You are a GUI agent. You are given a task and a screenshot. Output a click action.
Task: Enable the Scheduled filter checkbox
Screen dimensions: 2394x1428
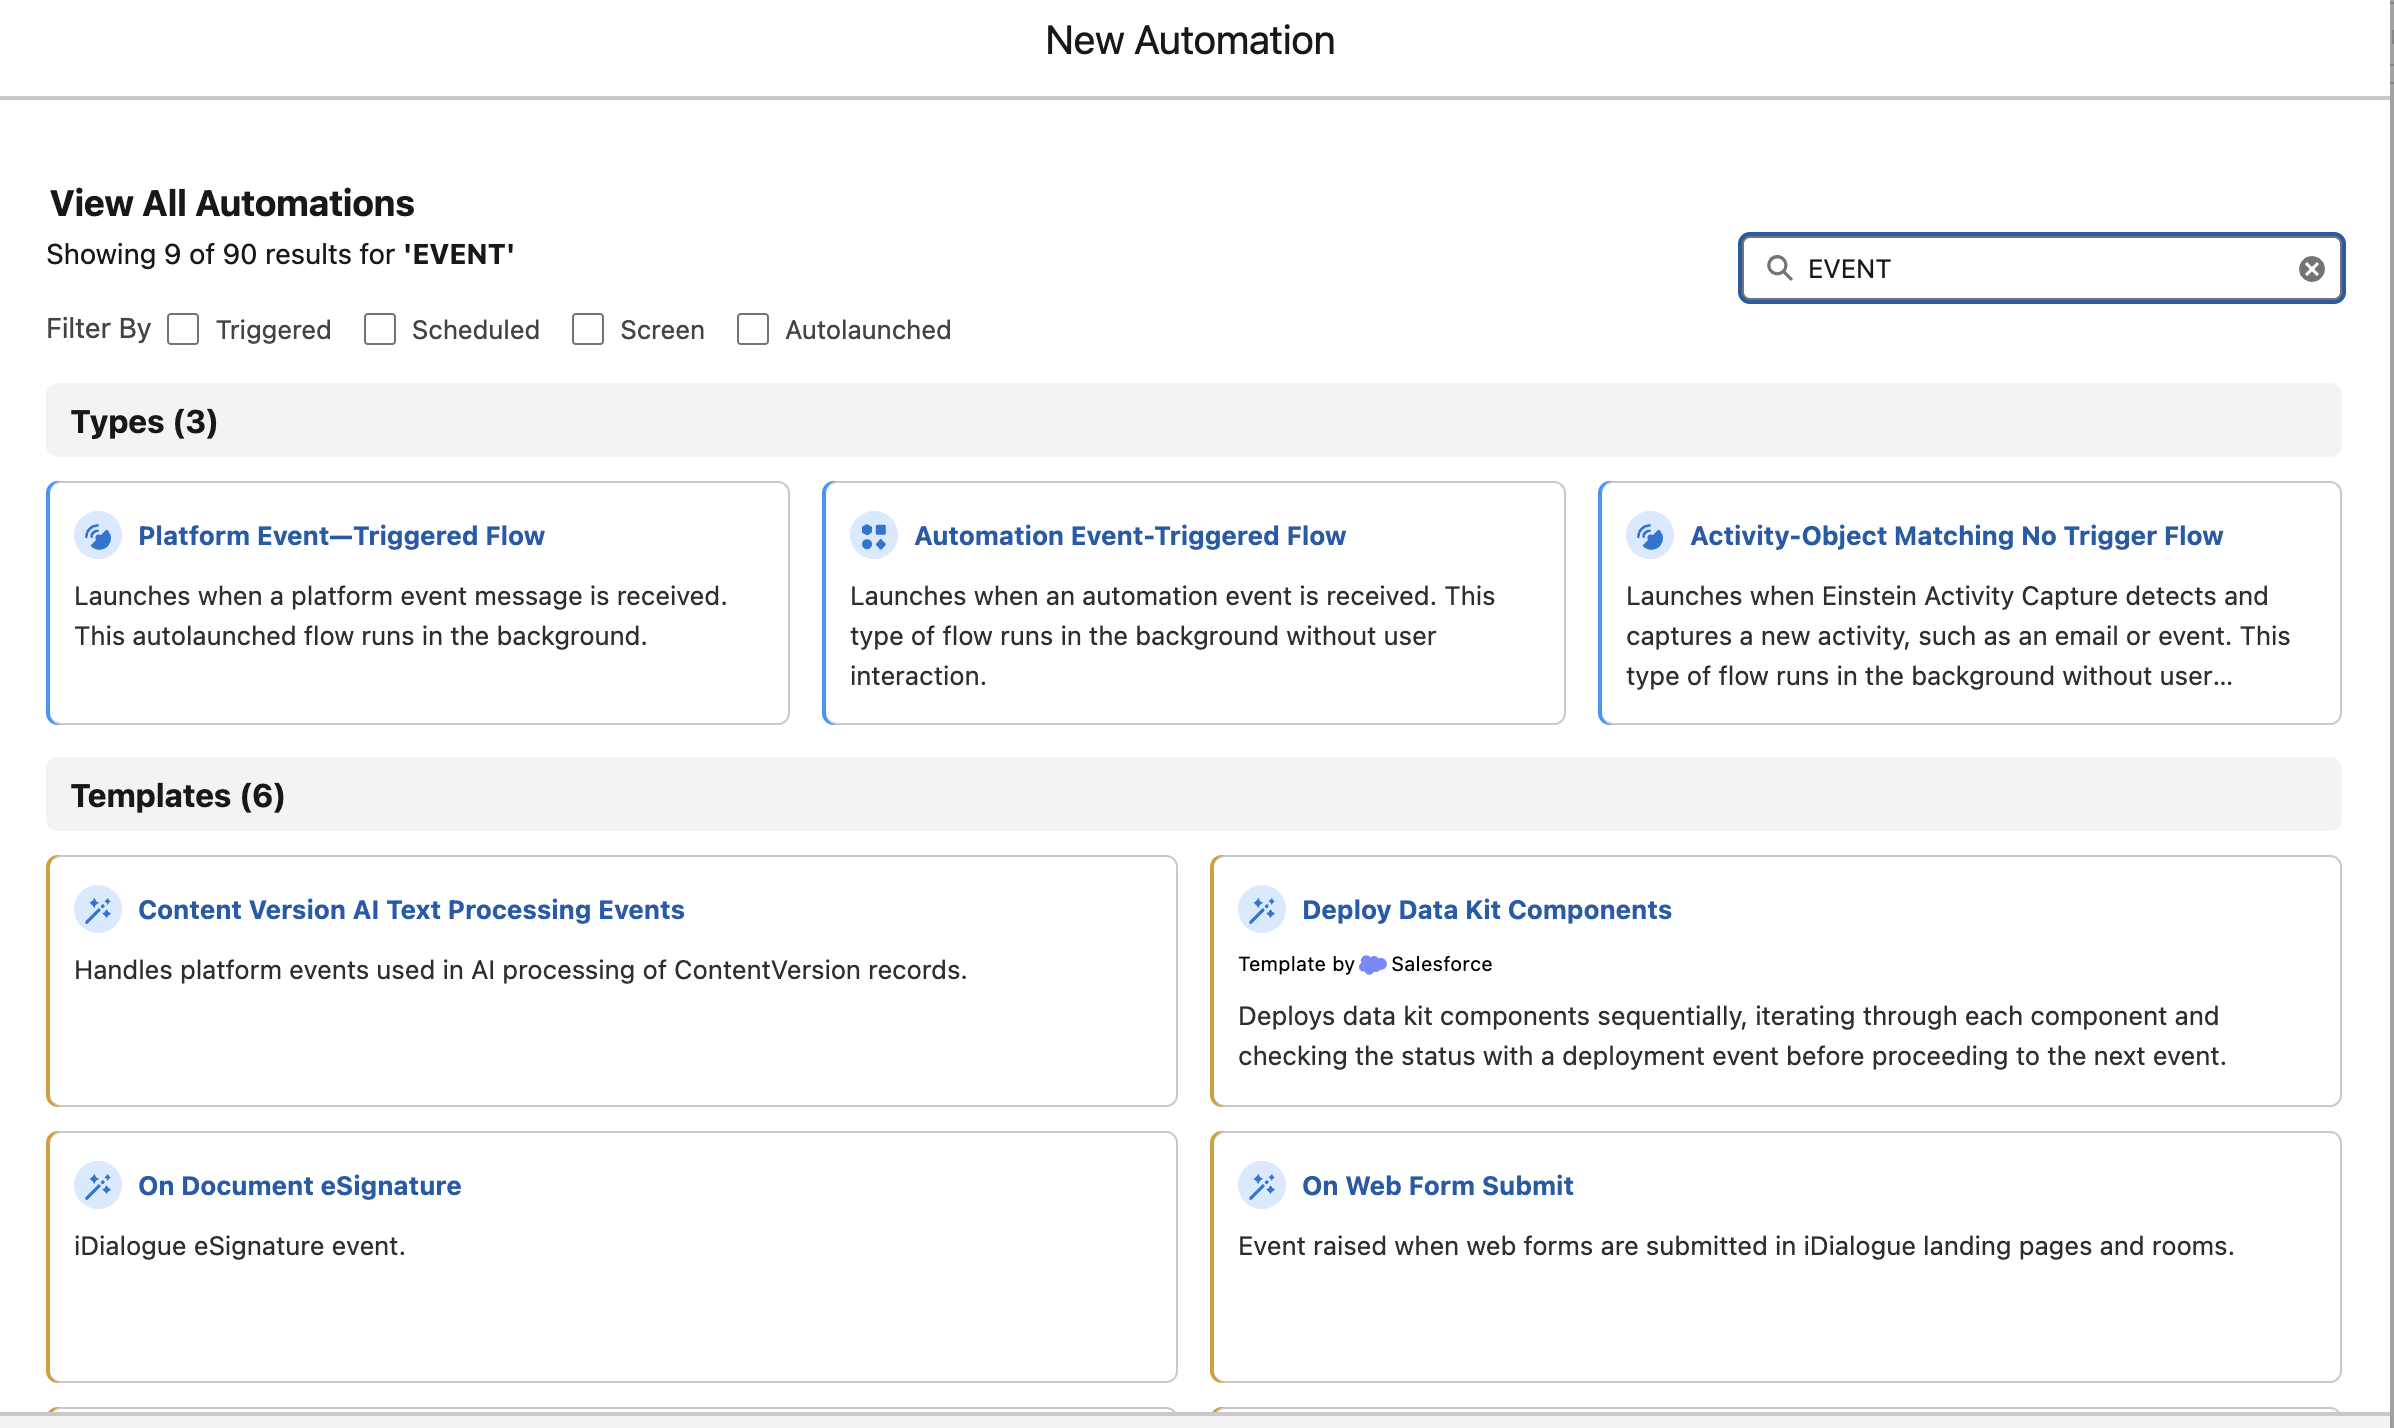tap(380, 329)
